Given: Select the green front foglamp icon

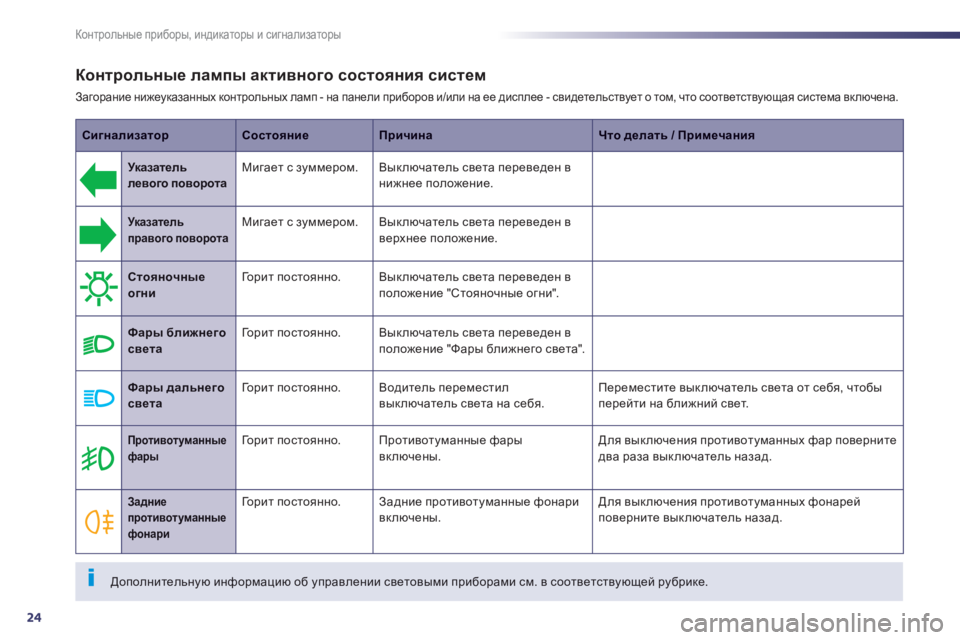Looking at the screenshot, I should 99,456.
